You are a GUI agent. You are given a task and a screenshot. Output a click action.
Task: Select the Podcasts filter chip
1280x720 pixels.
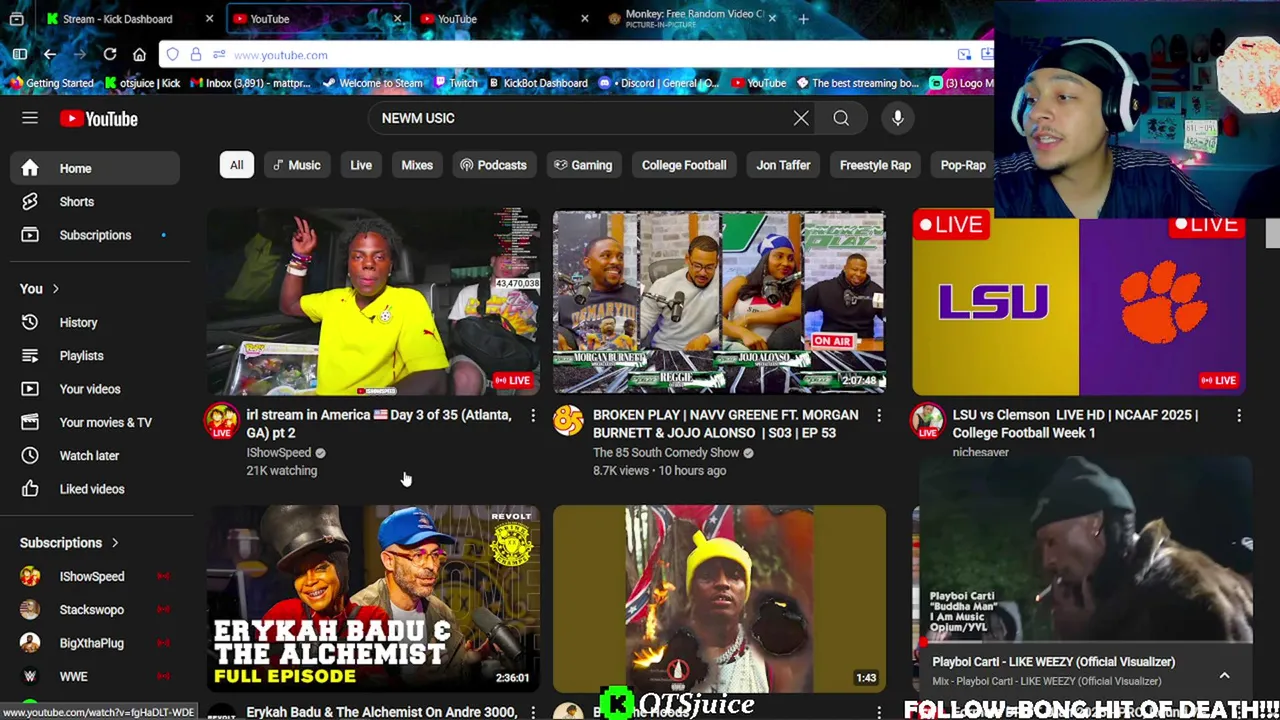pyautogui.click(x=493, y=165)
